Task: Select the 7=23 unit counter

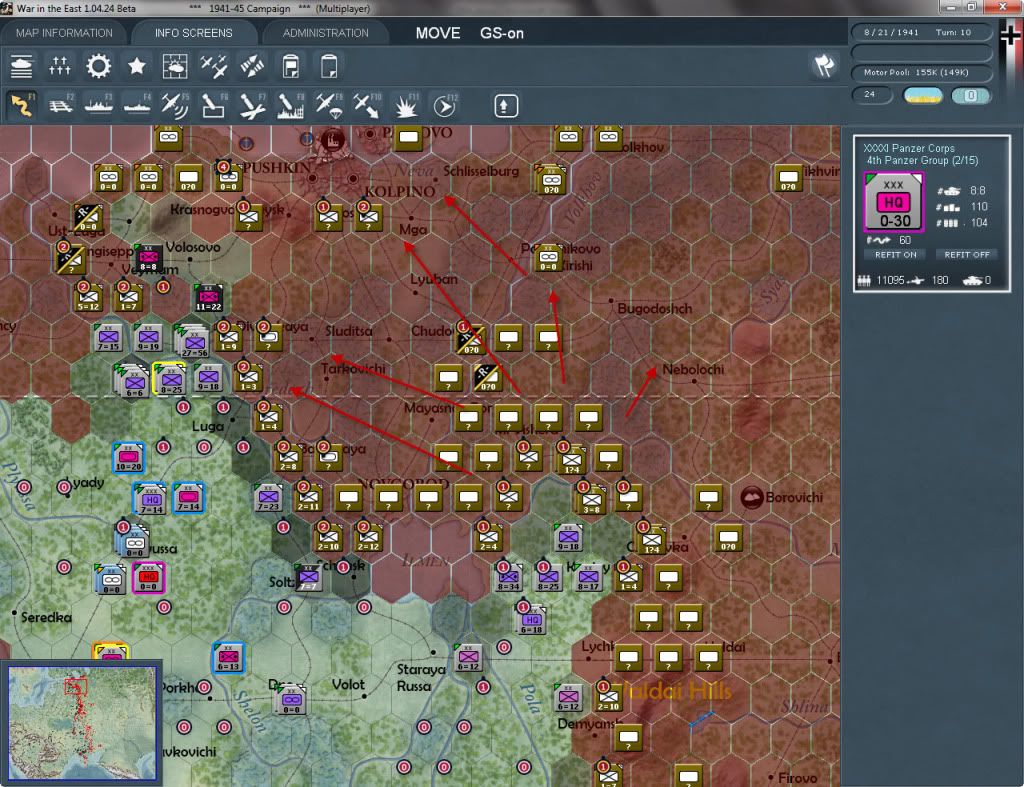Action: click(269, 498)
